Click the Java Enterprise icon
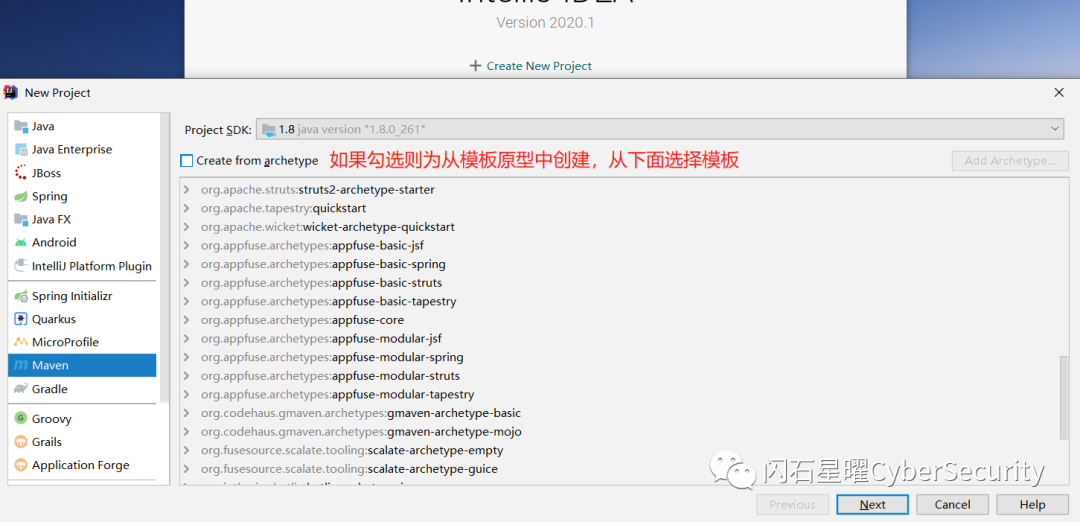Screen dimensions: 1080x522 21,149
